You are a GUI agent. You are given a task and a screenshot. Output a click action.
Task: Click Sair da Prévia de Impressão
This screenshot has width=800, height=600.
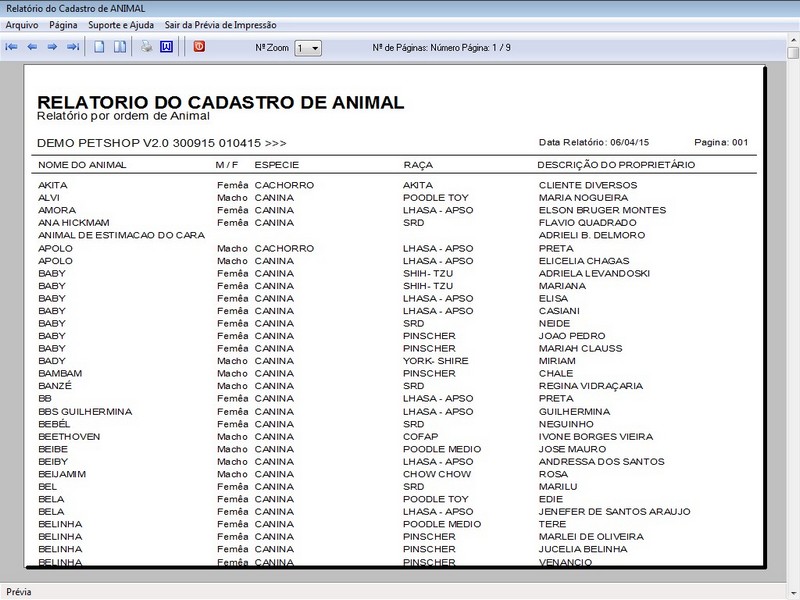tap(220, 25)
